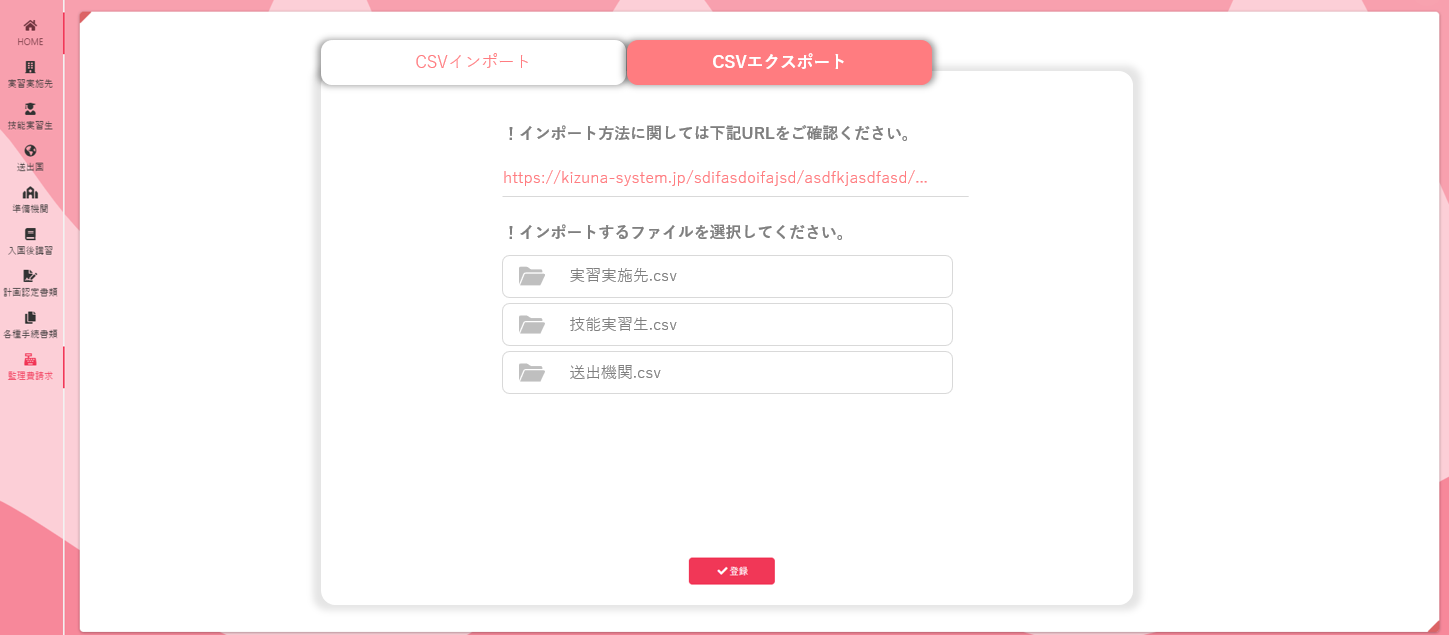
Task: Open 準備機関 icon in sidebar
Action: click(x=30, y=193)
